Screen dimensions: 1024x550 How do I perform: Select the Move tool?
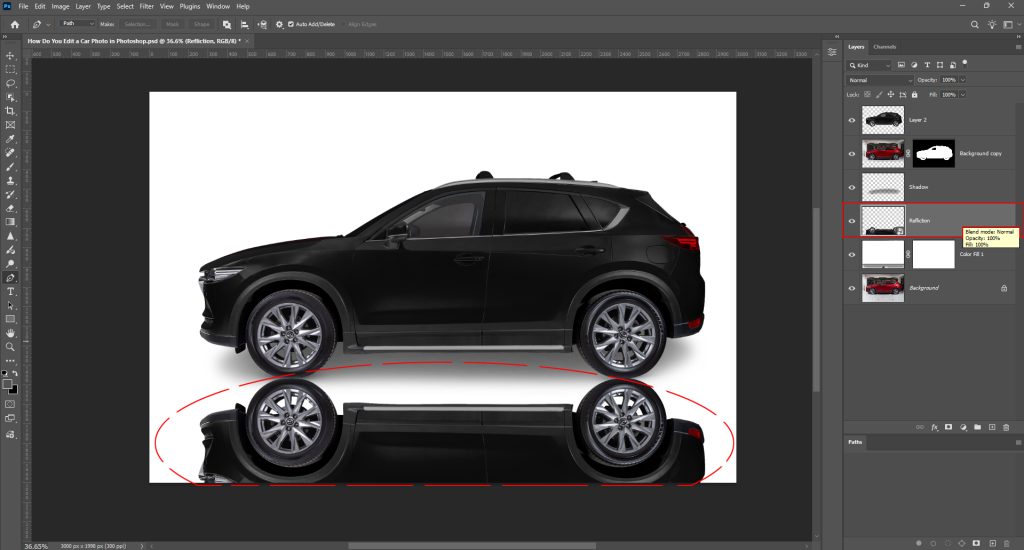[10, 56]
